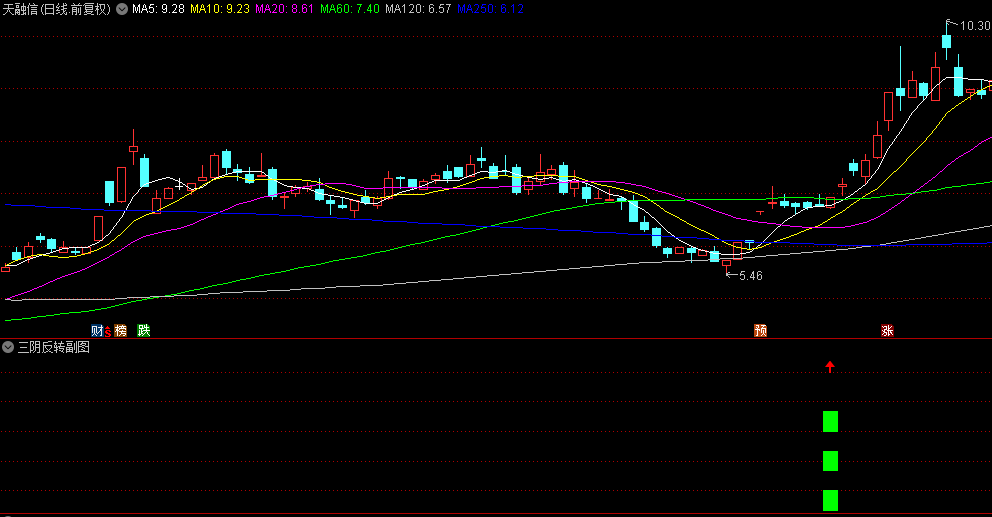Viewport: 992px width, 517px height.
Task: Click the green 跌 marker icon
Action: [144, 330]
